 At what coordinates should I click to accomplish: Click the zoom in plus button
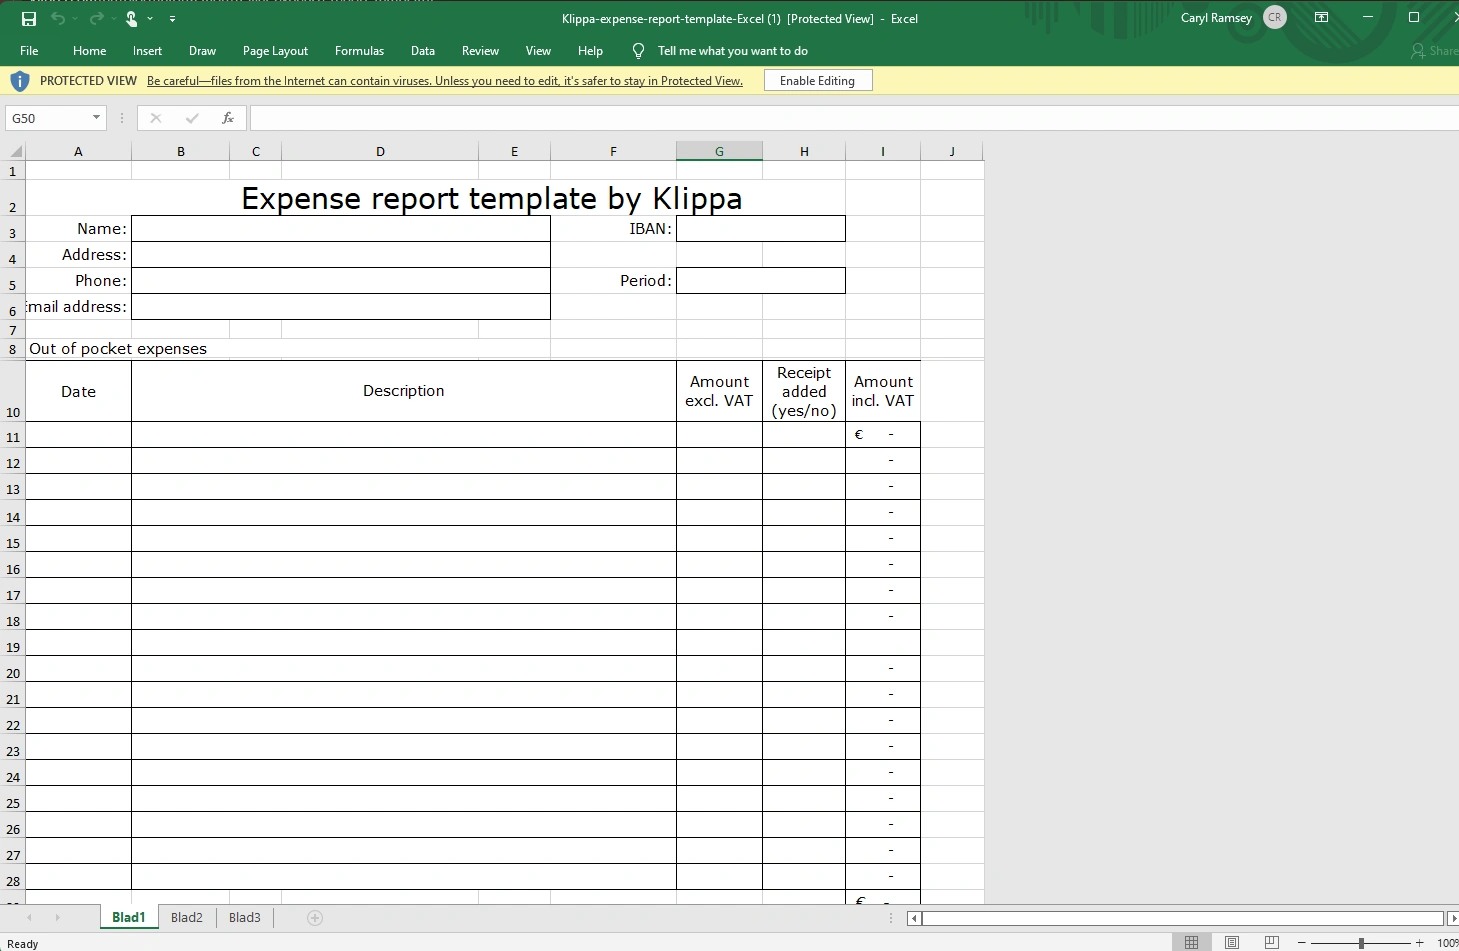tap(1419, 943)
